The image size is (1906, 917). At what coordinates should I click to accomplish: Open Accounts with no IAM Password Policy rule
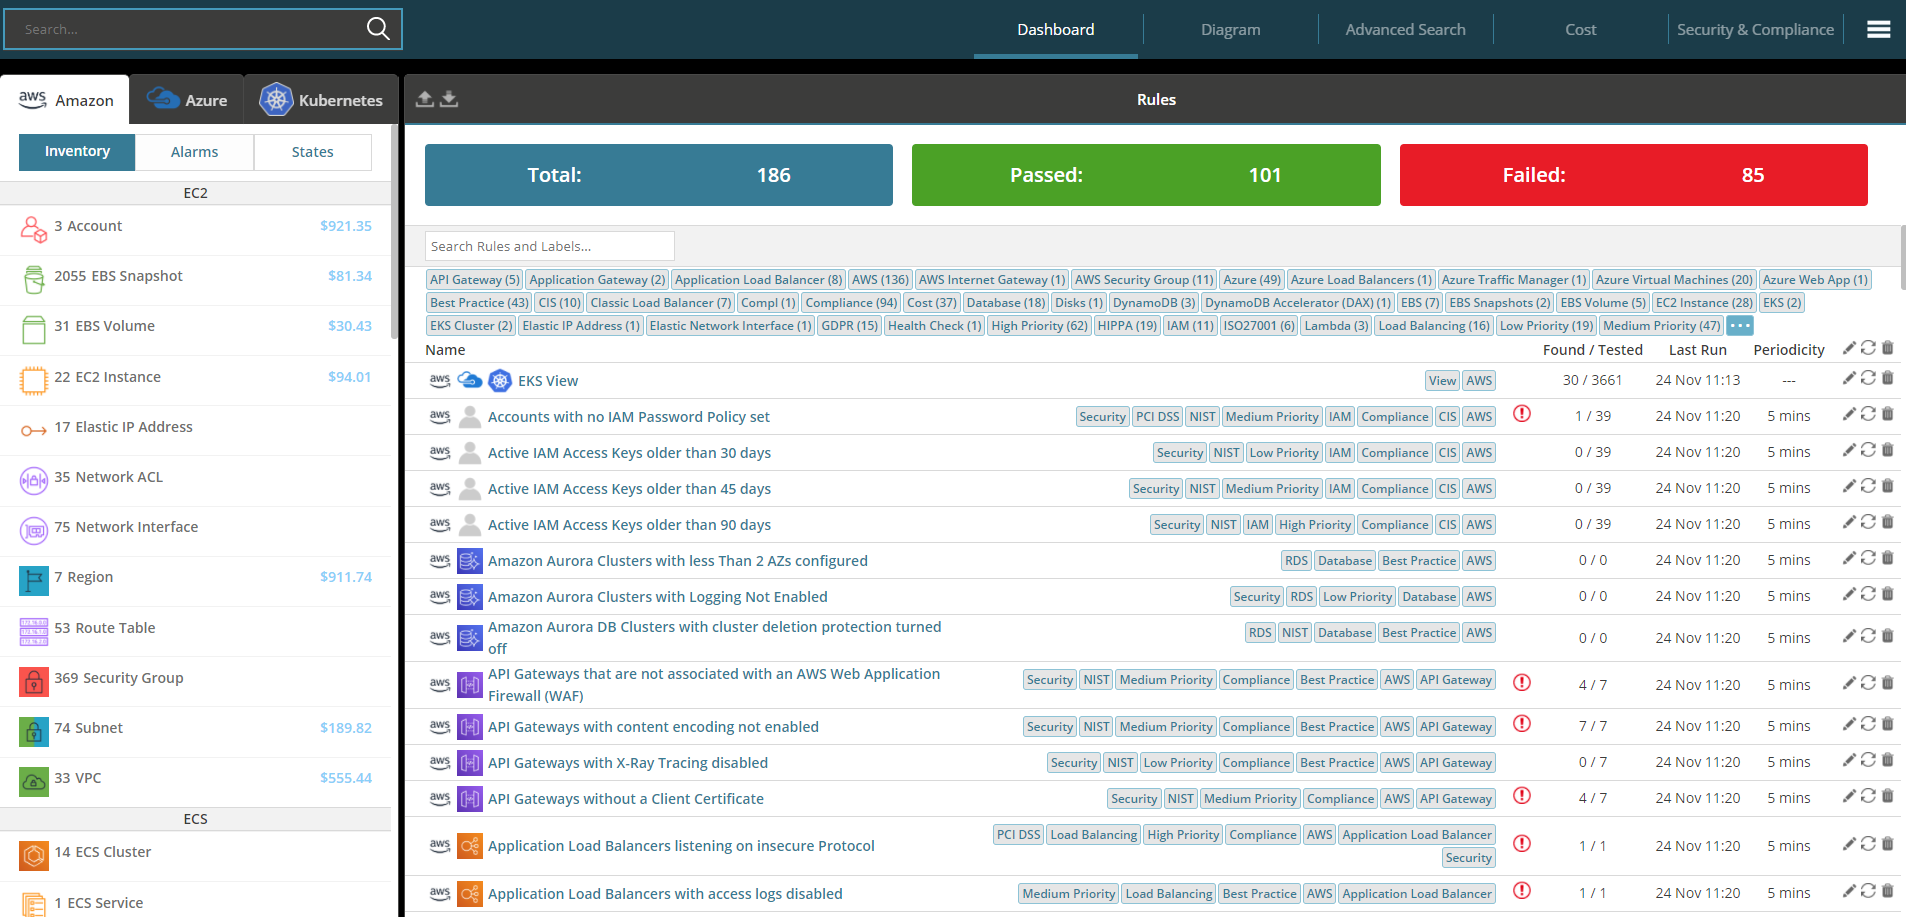pos(628,417)
